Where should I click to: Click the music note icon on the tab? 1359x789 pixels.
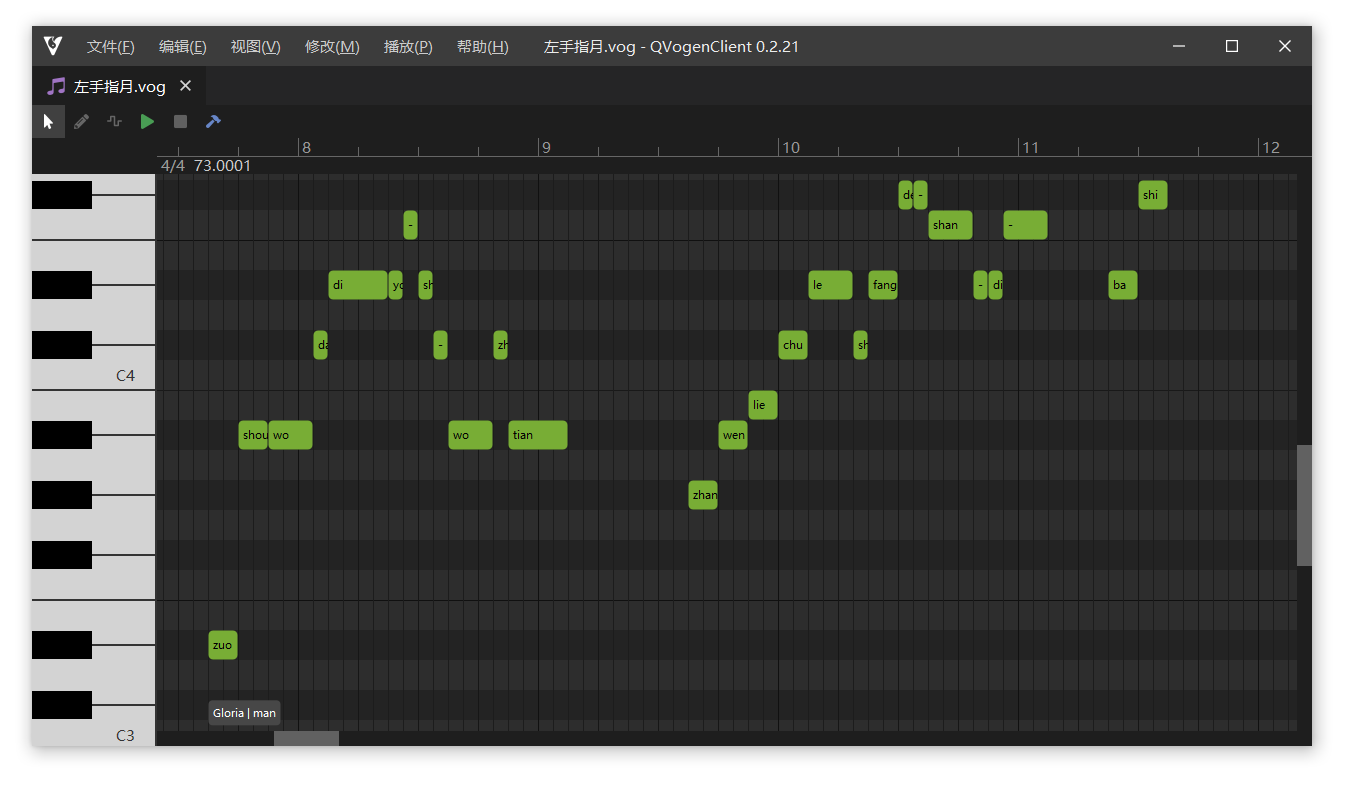56,86
